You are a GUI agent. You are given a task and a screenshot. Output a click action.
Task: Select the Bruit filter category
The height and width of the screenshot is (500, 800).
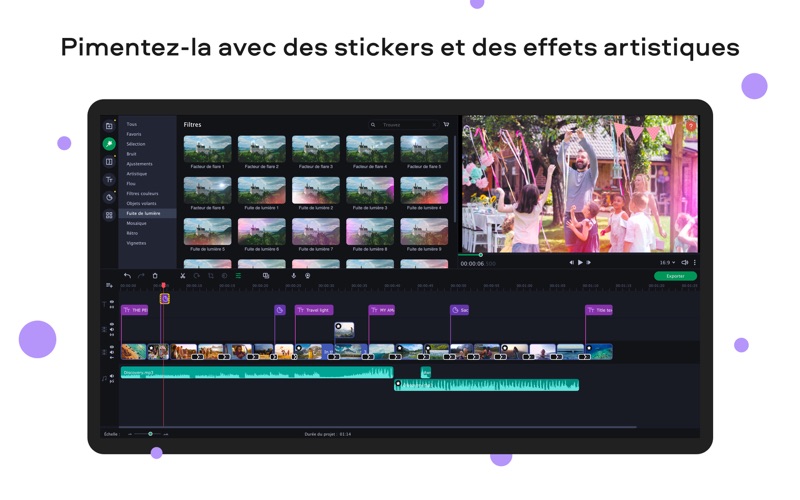(131, 154)
